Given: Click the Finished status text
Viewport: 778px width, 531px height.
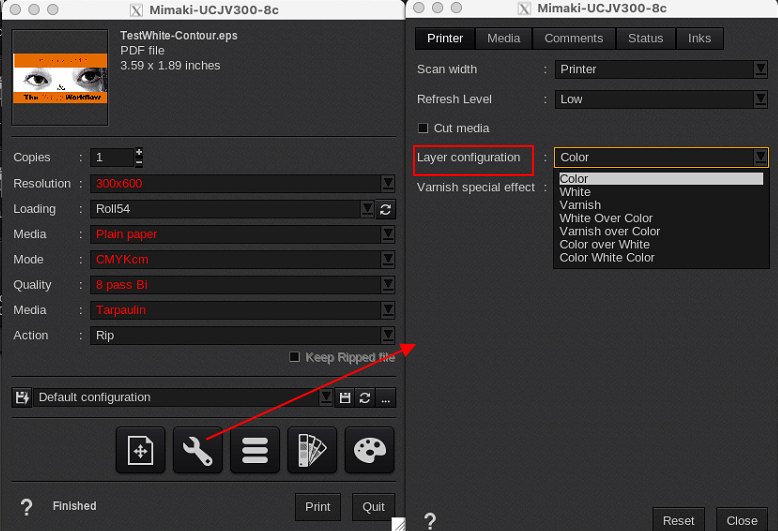Looking at the screenshot, I should pyautogui.click(x=74, y=506).
